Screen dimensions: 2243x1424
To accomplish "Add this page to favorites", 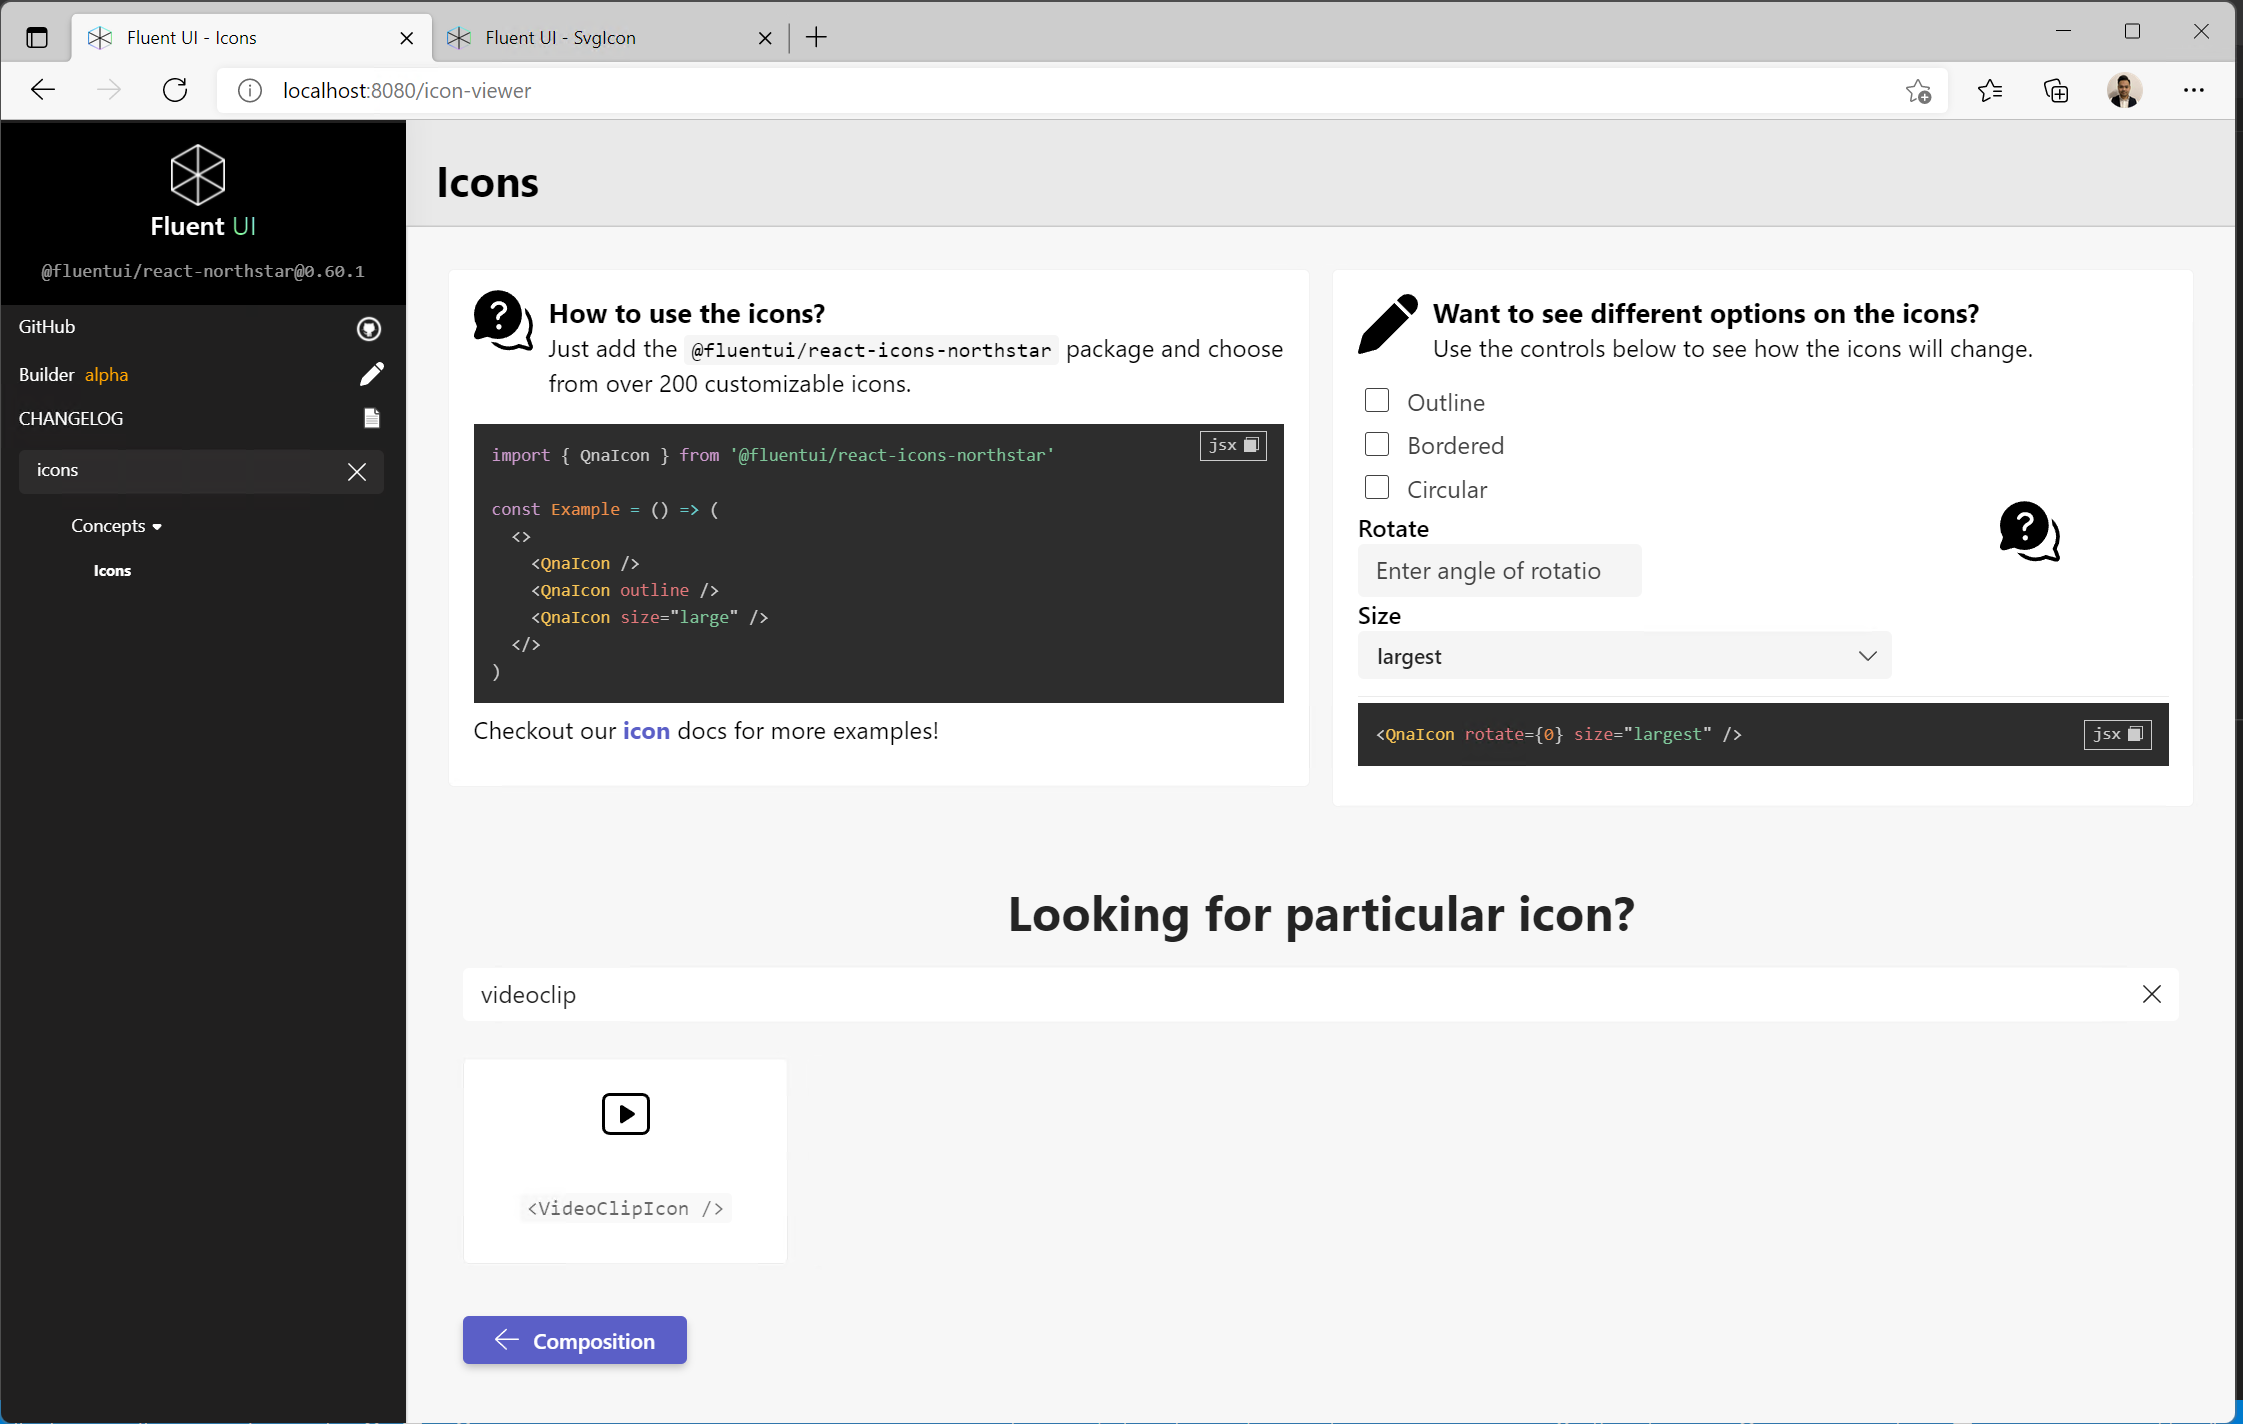I will point(1918,91).
